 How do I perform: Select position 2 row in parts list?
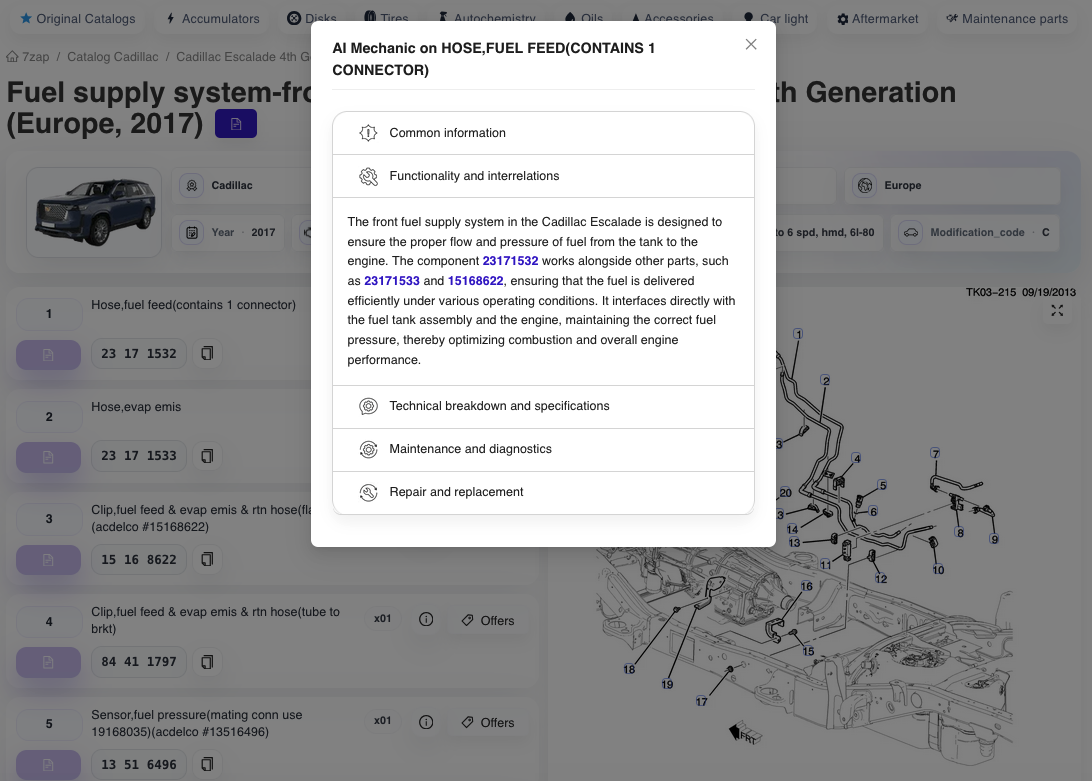49,417
